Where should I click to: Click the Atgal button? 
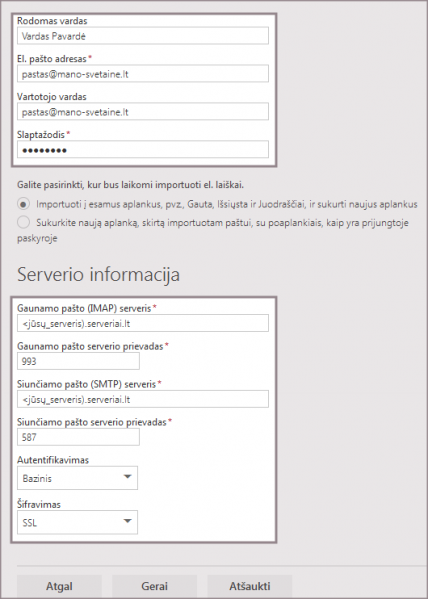tap(59, 586)
